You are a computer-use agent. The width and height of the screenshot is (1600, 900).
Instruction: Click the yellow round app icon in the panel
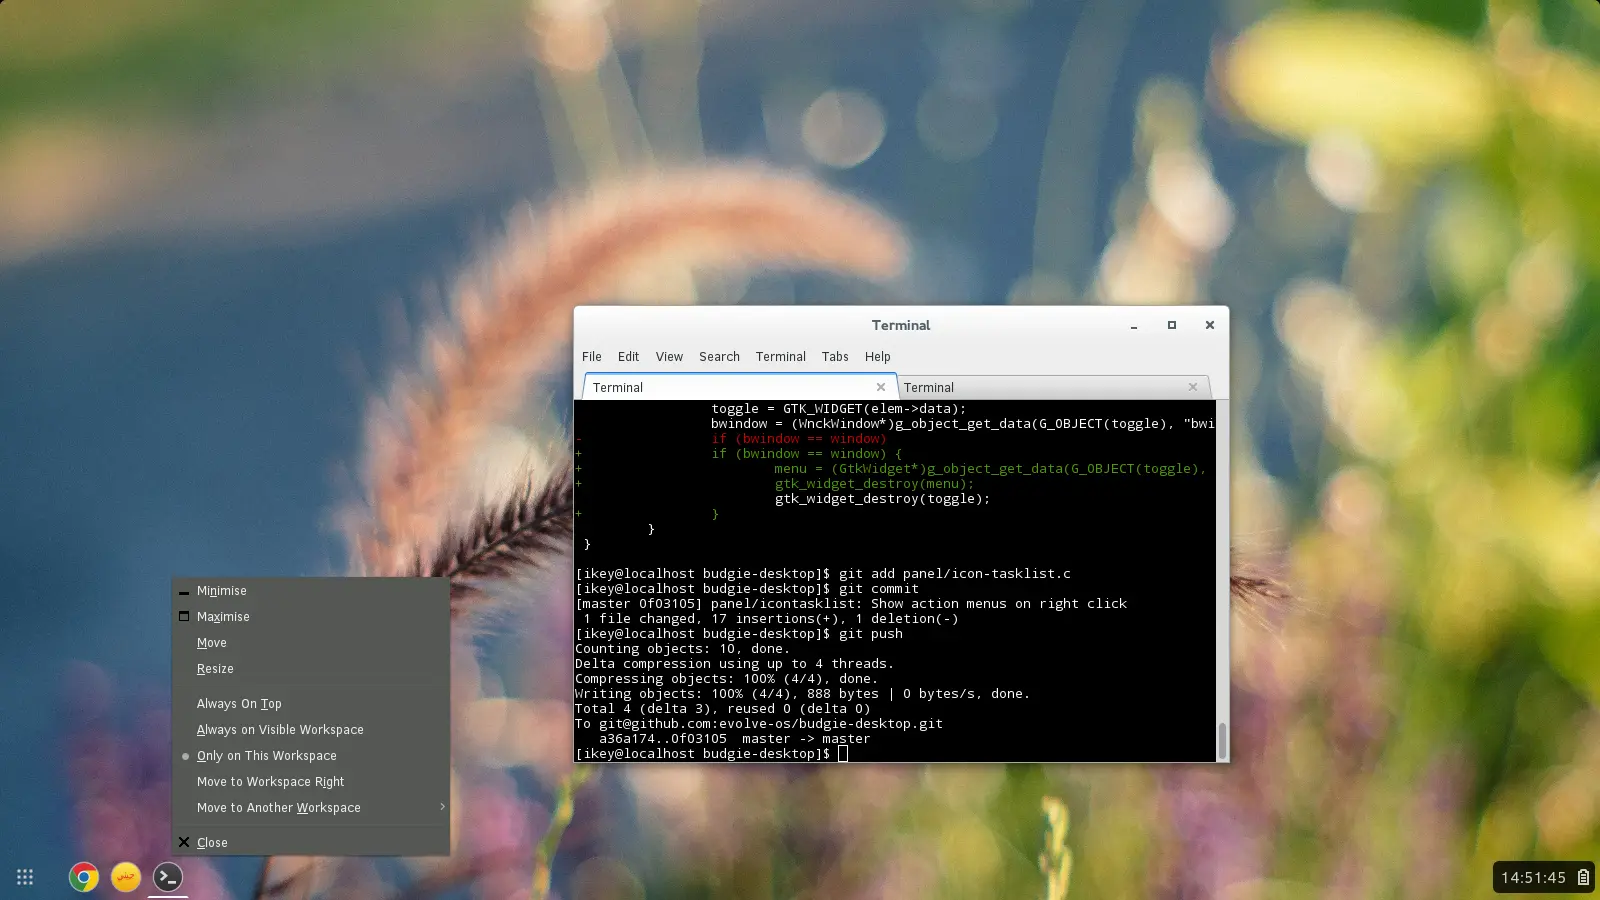tap(126, 877)
